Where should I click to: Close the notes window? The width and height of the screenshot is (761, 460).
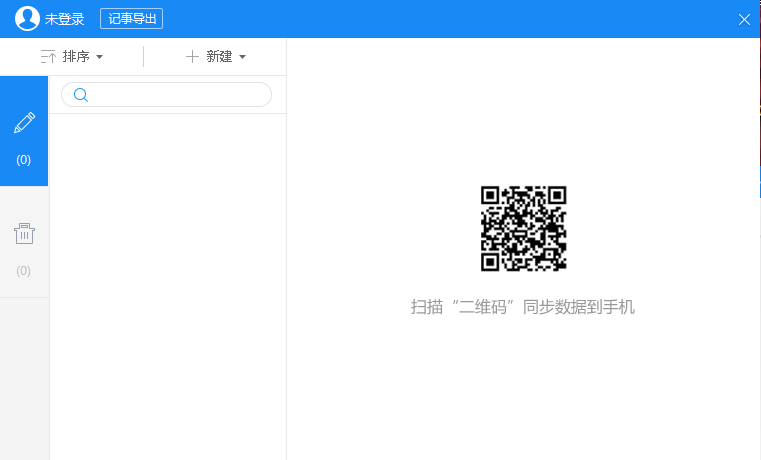click(x=744, y=19)
